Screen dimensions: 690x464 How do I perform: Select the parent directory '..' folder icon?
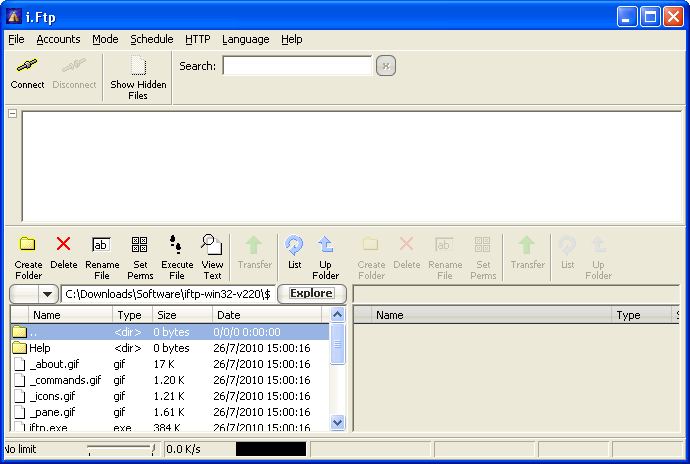pos(19,331)
